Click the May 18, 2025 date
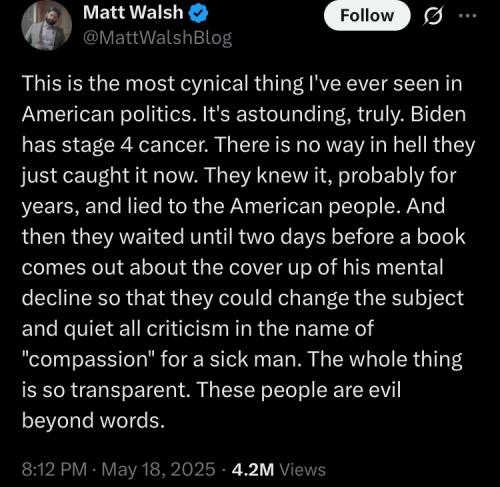 (158, 469)
